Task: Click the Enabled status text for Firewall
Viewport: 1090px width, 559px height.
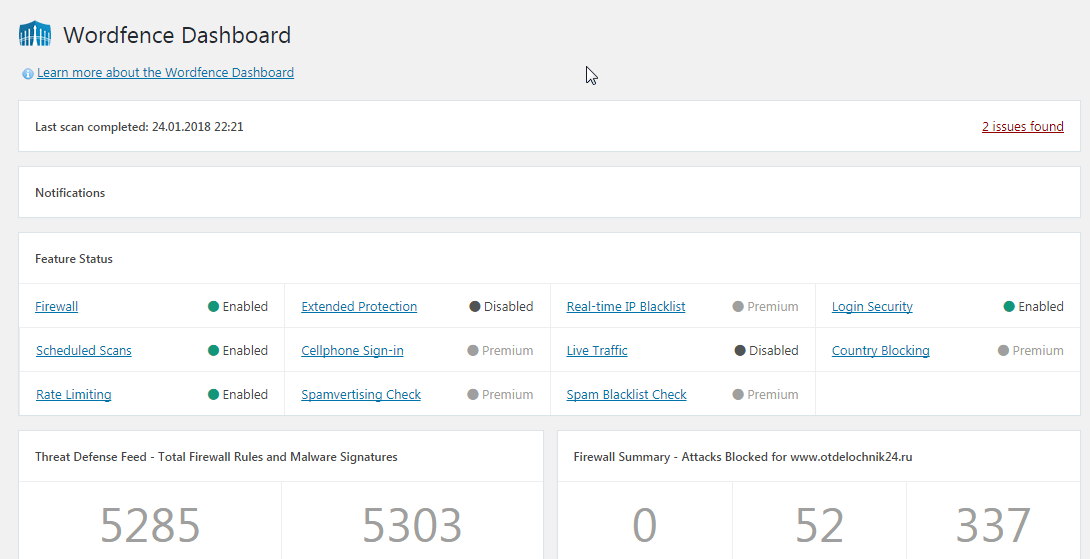Action: (245, 307)
